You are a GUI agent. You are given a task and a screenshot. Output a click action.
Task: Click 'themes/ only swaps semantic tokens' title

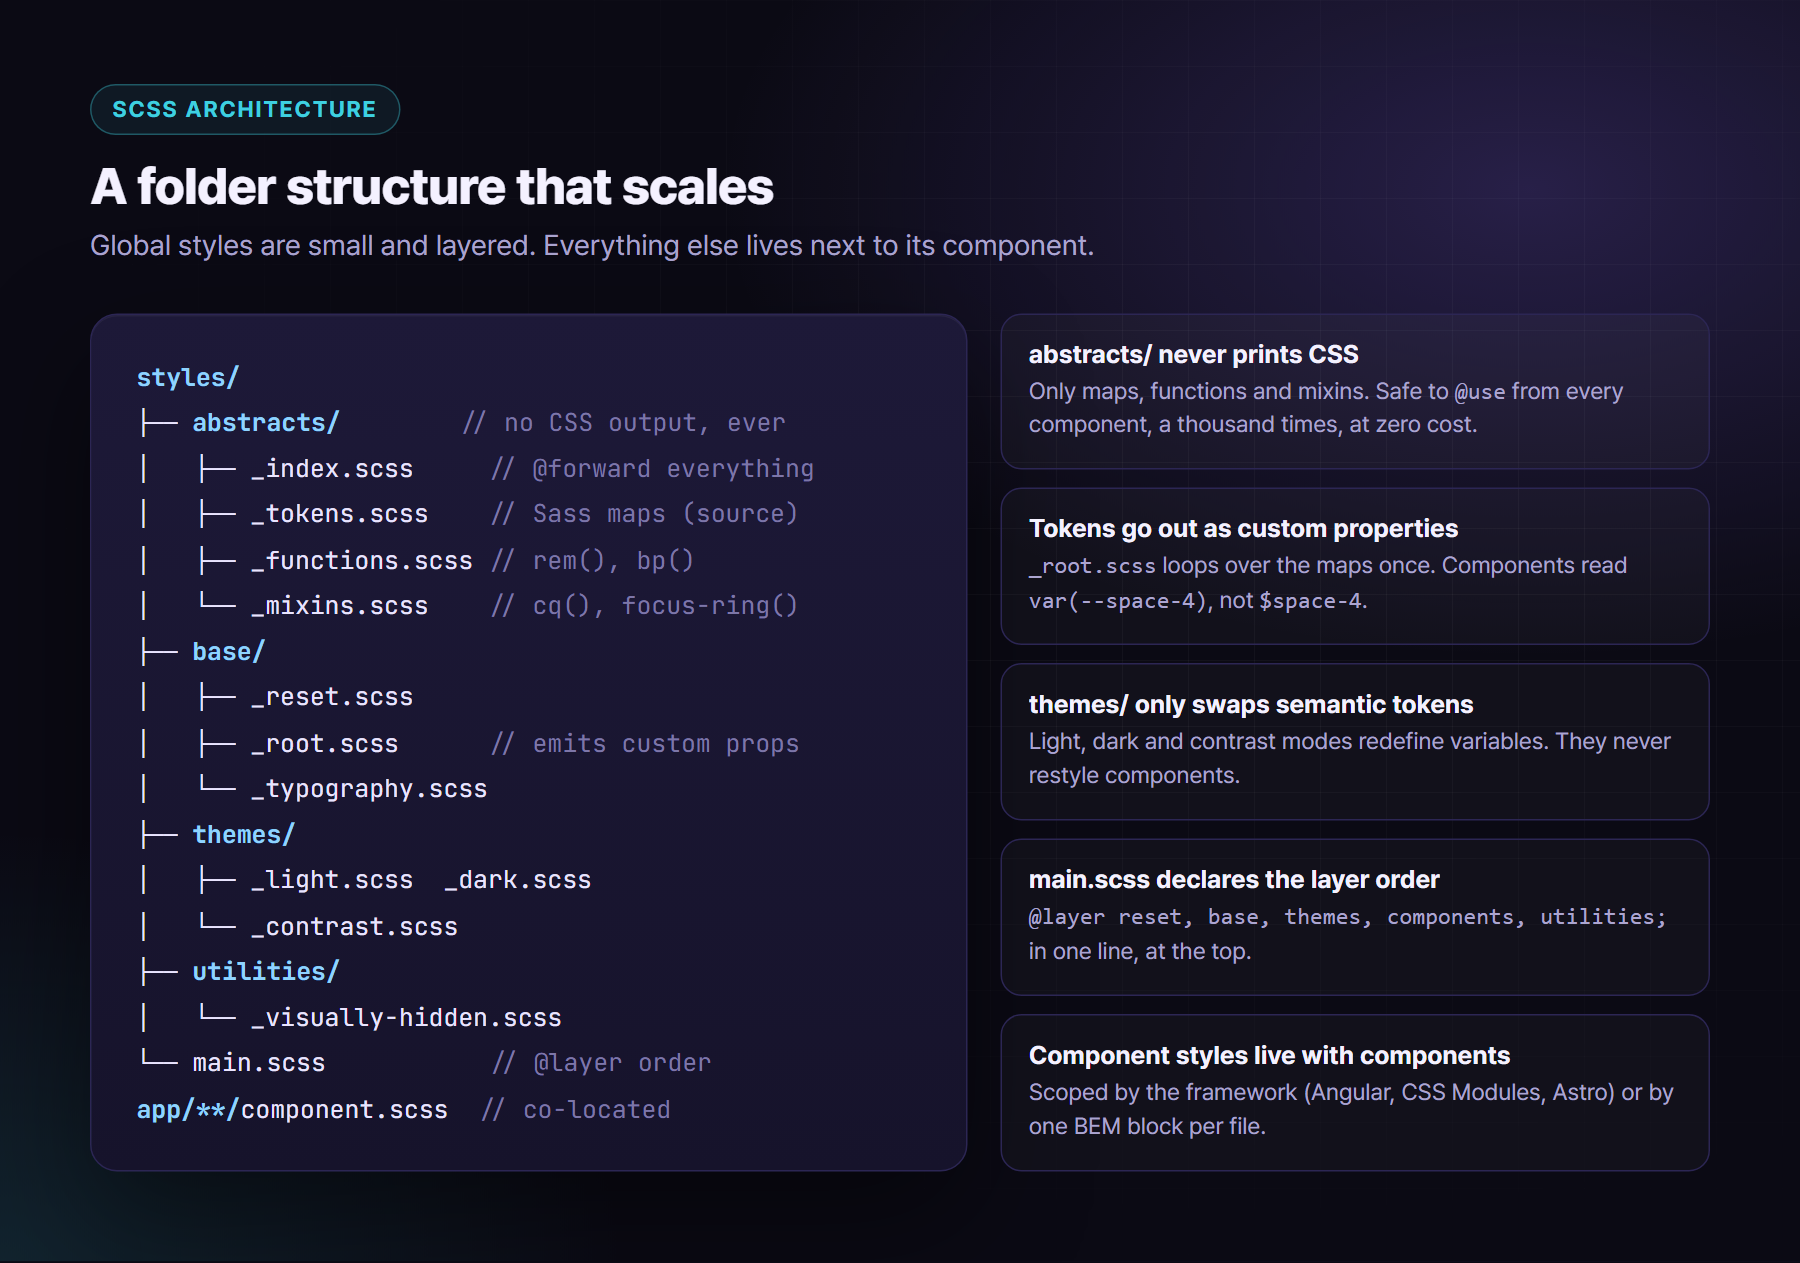click(x=1251, y=705)
